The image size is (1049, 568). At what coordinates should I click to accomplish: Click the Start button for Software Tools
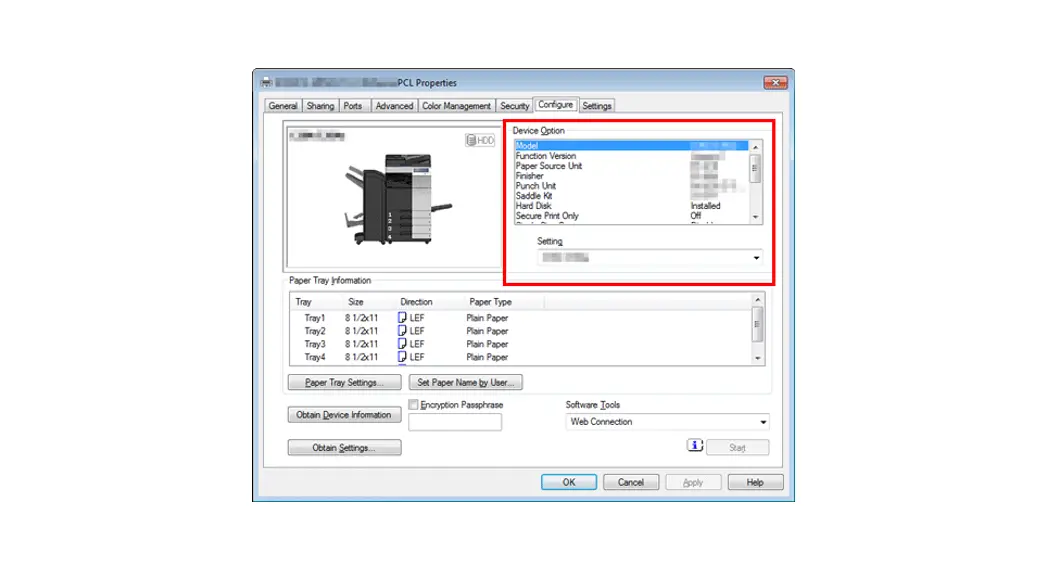point(737,447)
